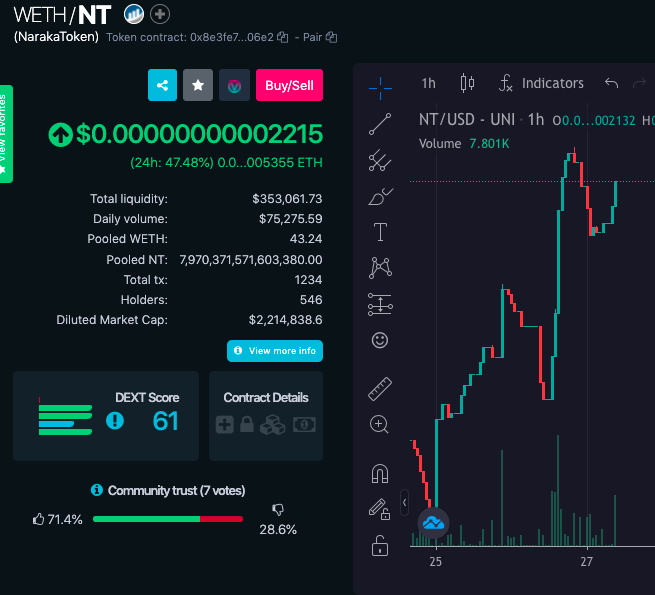This screenshot has height=595, width=655.
Task: Click the Contract Details lock icon
Action: coord(247,425)
